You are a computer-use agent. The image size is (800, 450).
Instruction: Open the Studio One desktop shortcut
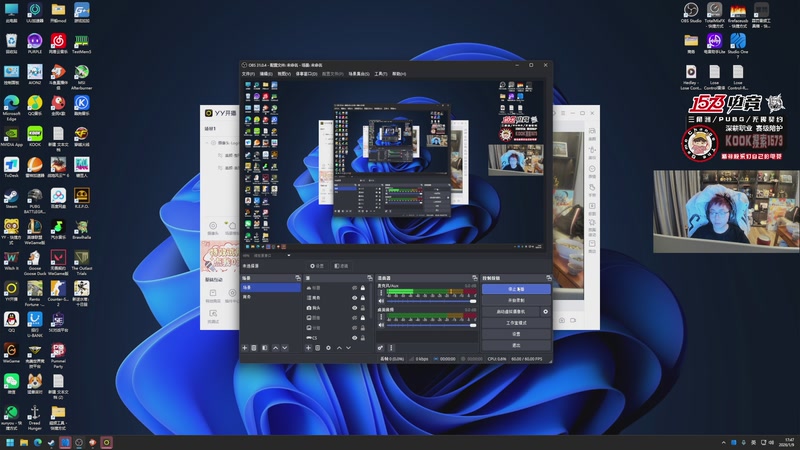738,44
